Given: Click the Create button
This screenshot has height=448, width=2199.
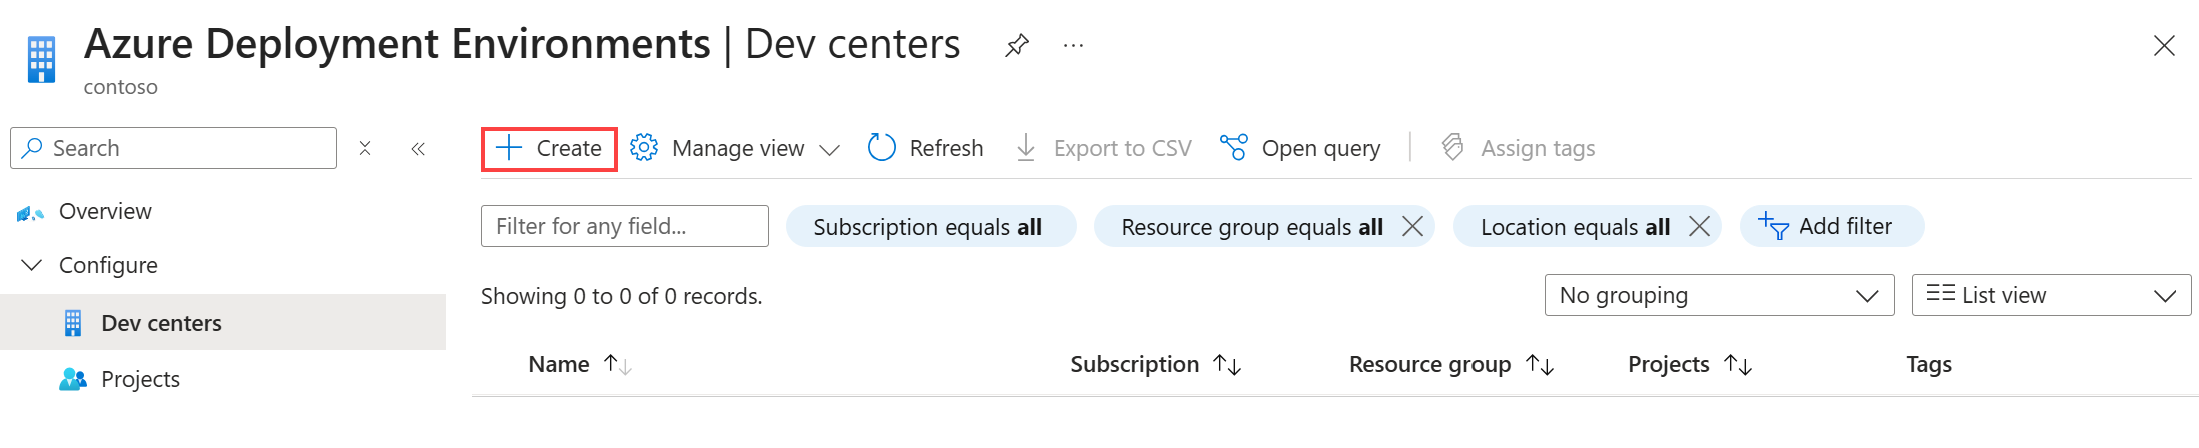Looking at the screenshot, I should [x=549, y=149].
